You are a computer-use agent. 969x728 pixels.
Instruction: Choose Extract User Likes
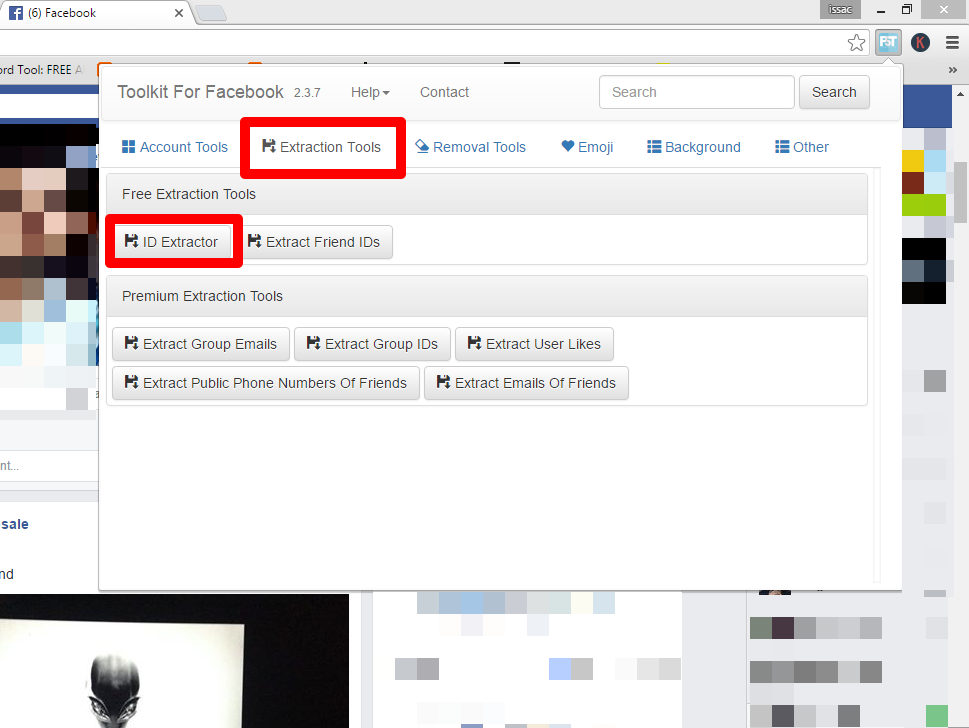click(535, 344)
